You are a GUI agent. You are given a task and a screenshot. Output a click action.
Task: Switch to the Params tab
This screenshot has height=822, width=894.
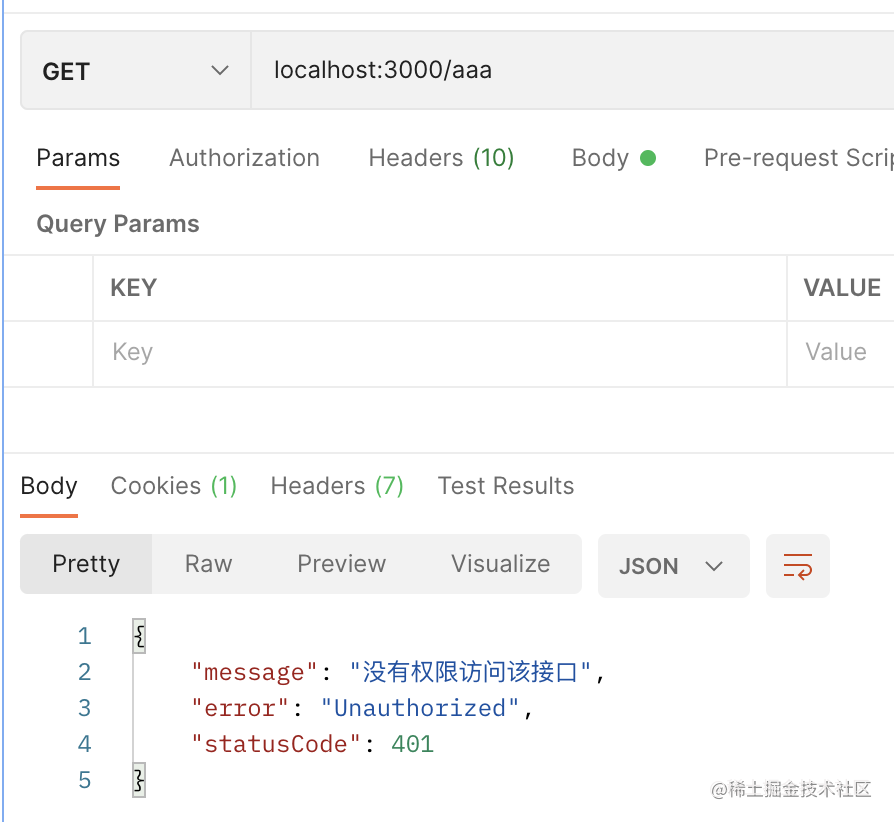(x=78, y=158)
